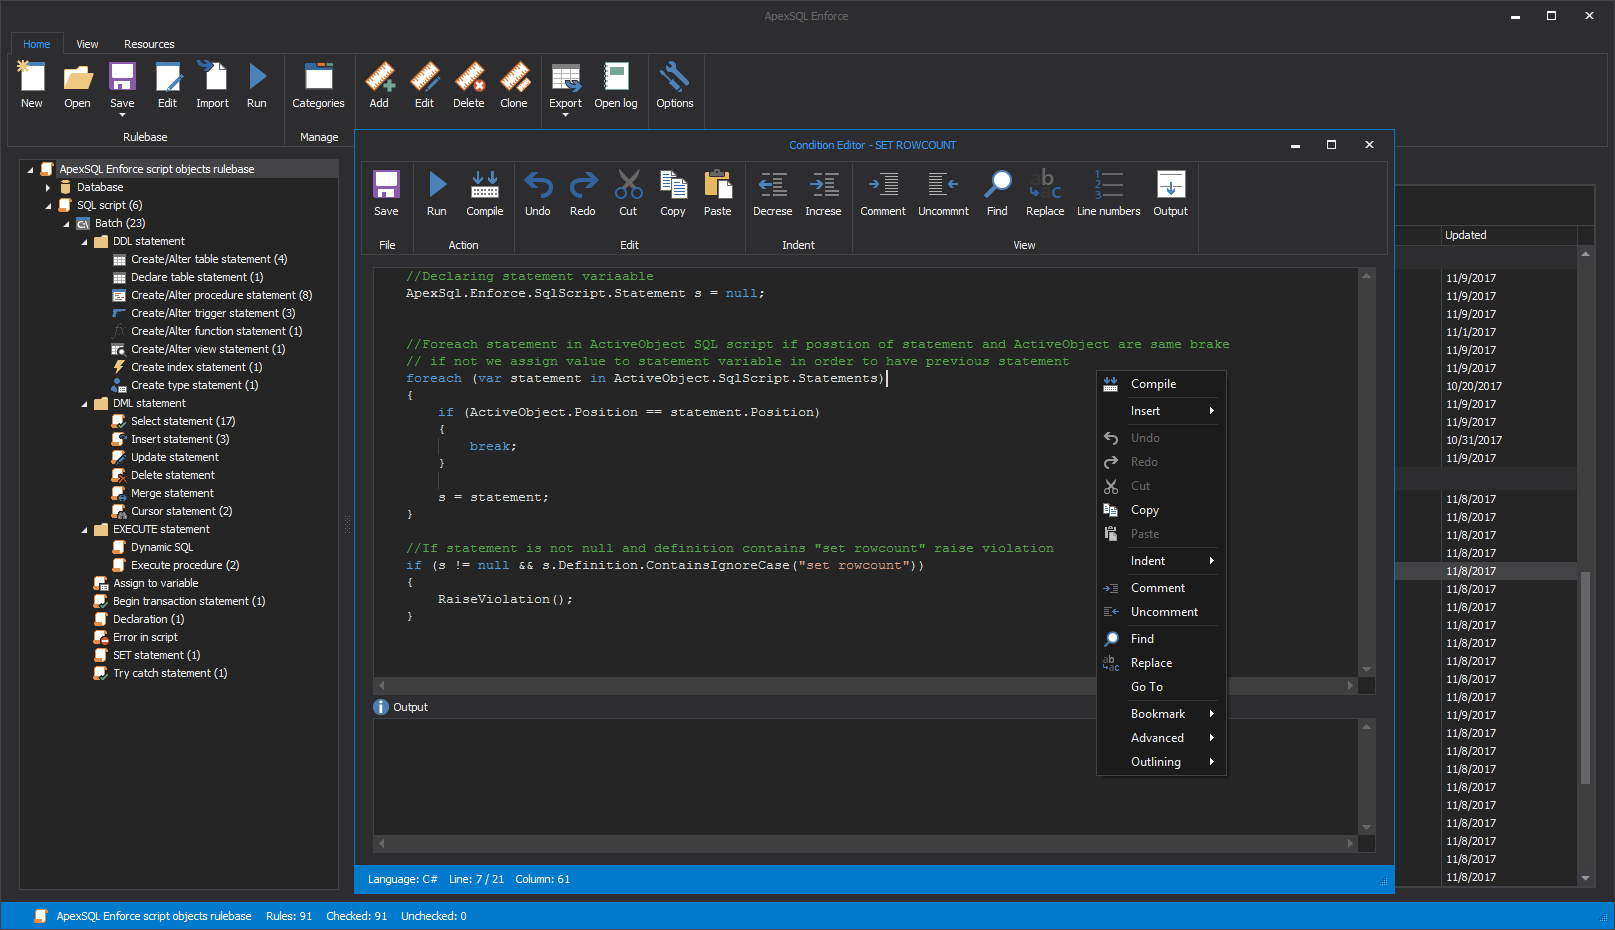
Task: Click the code editor horizontal scrollbar right arrow
Action: [x=1350, y=686]
